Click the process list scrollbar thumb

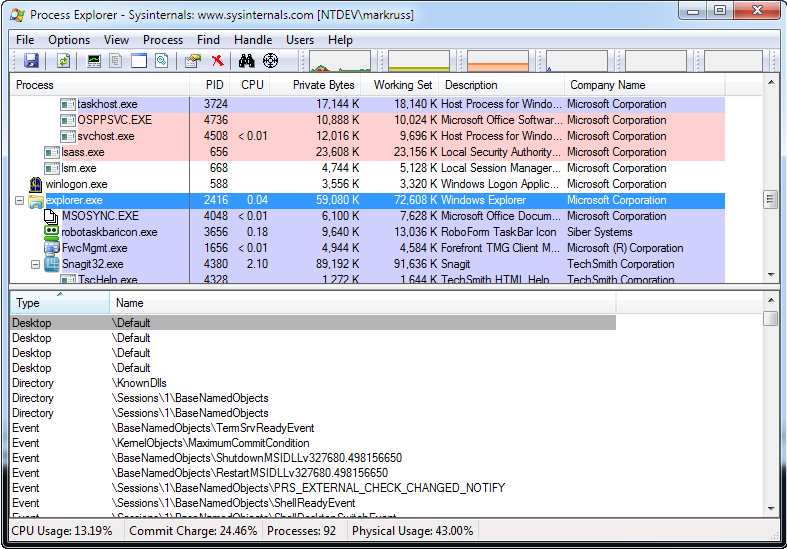click(x=771, y=199)
